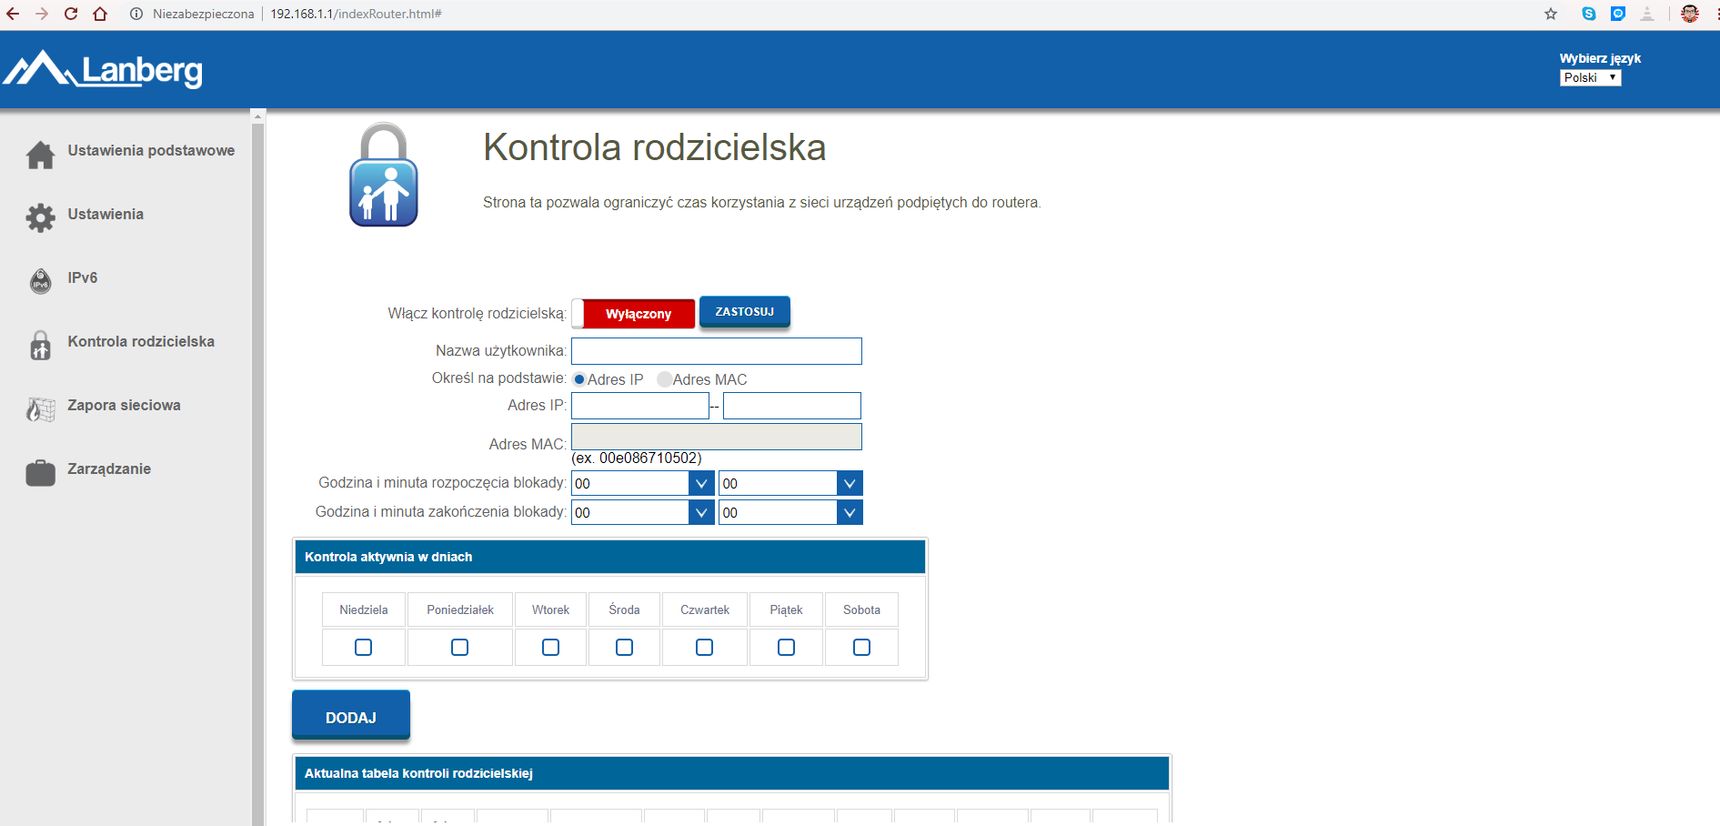
Task: Click the Kontrola rodzicielska page title
Action: click(x=654, y=147)
